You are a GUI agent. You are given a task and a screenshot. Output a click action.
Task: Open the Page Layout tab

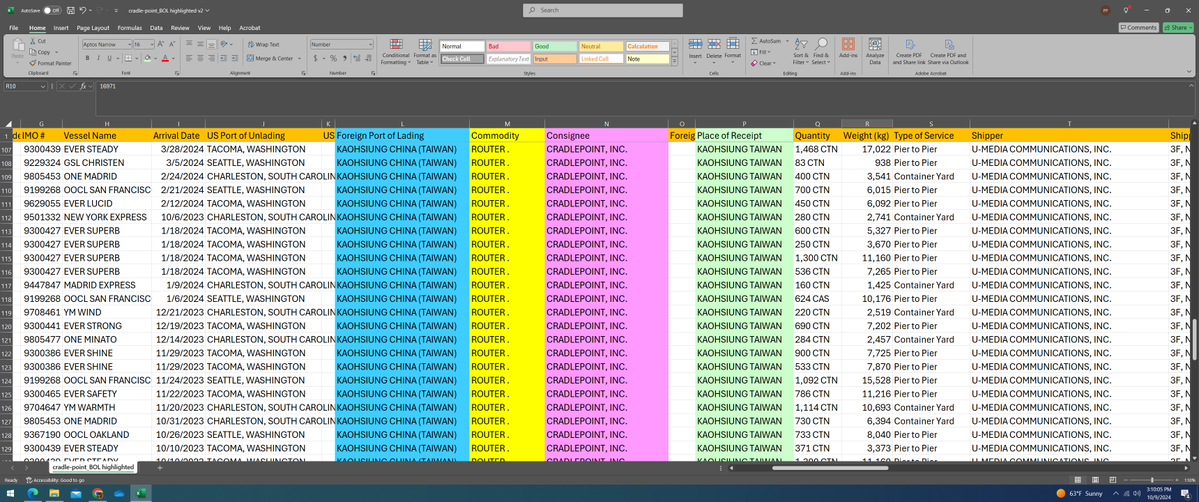[x=93, y=28]
